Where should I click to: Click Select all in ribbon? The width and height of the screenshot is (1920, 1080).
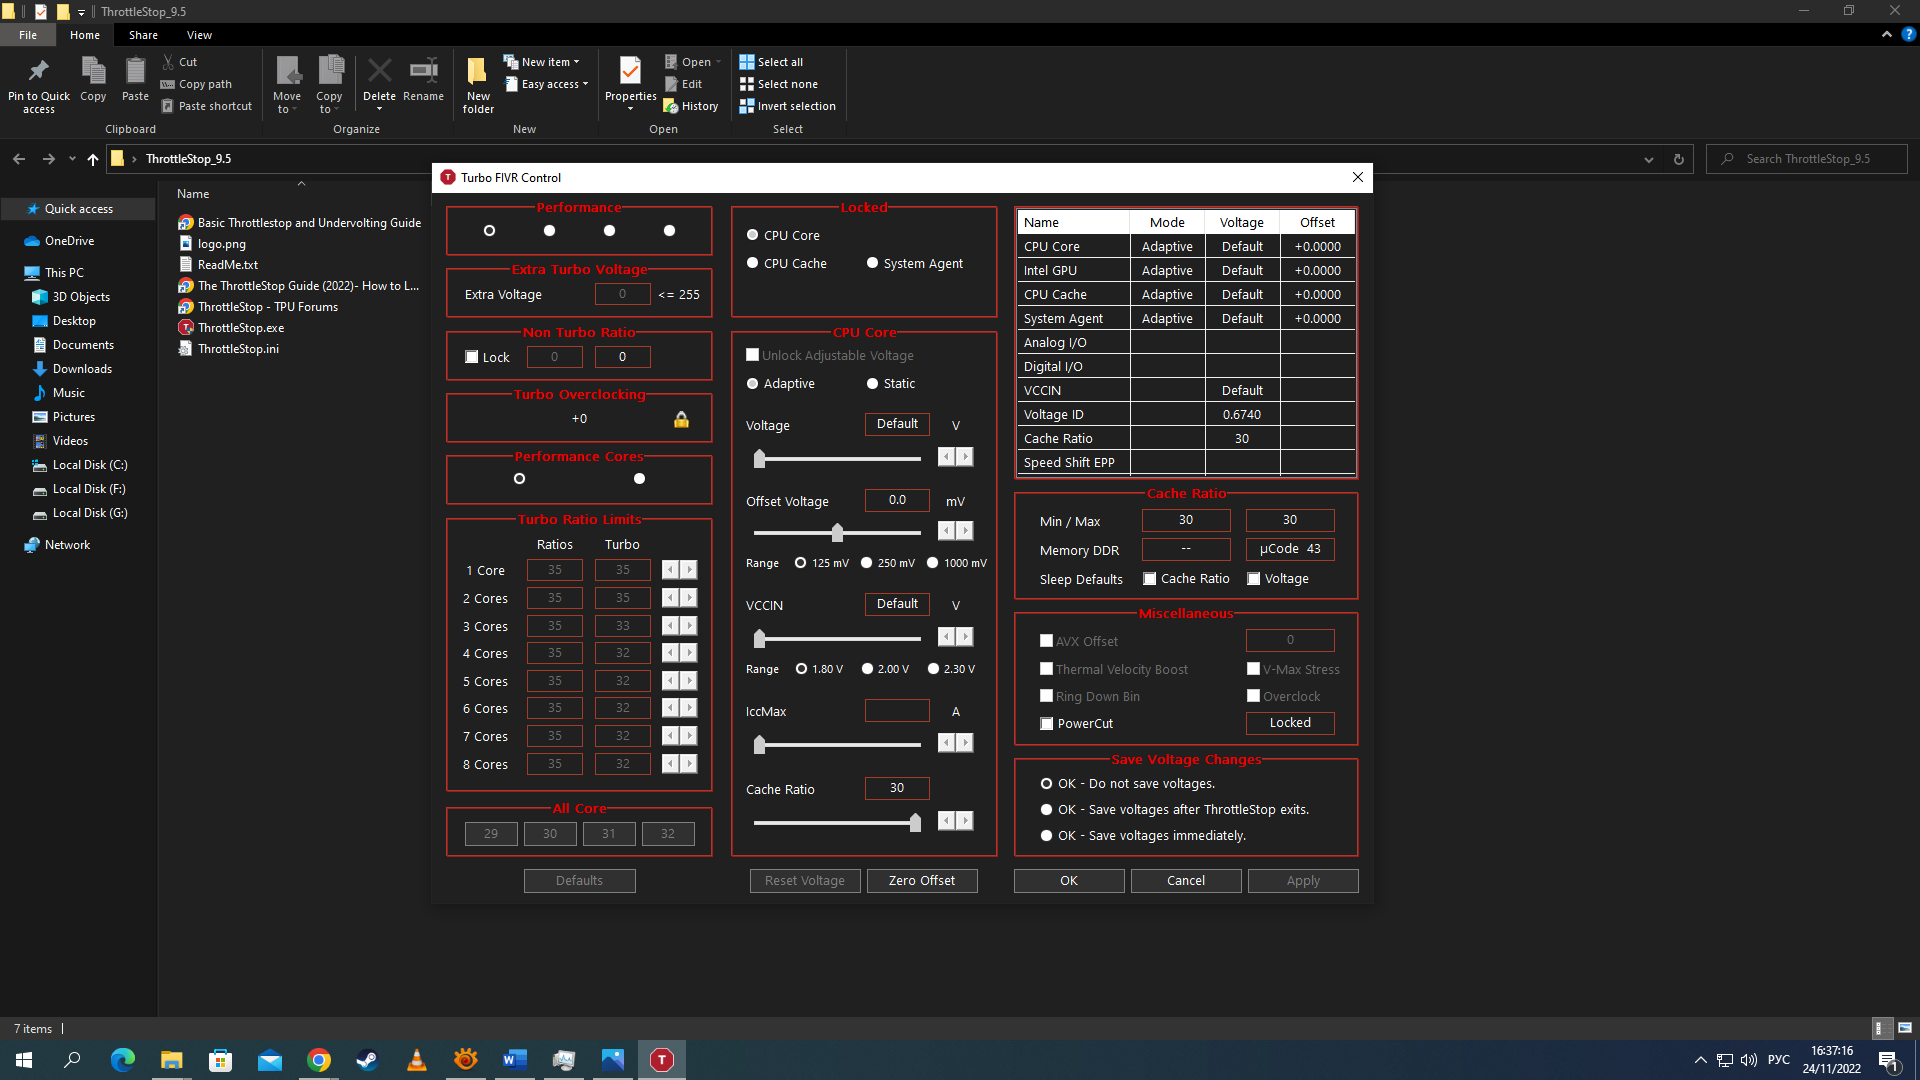coord(771,62)
